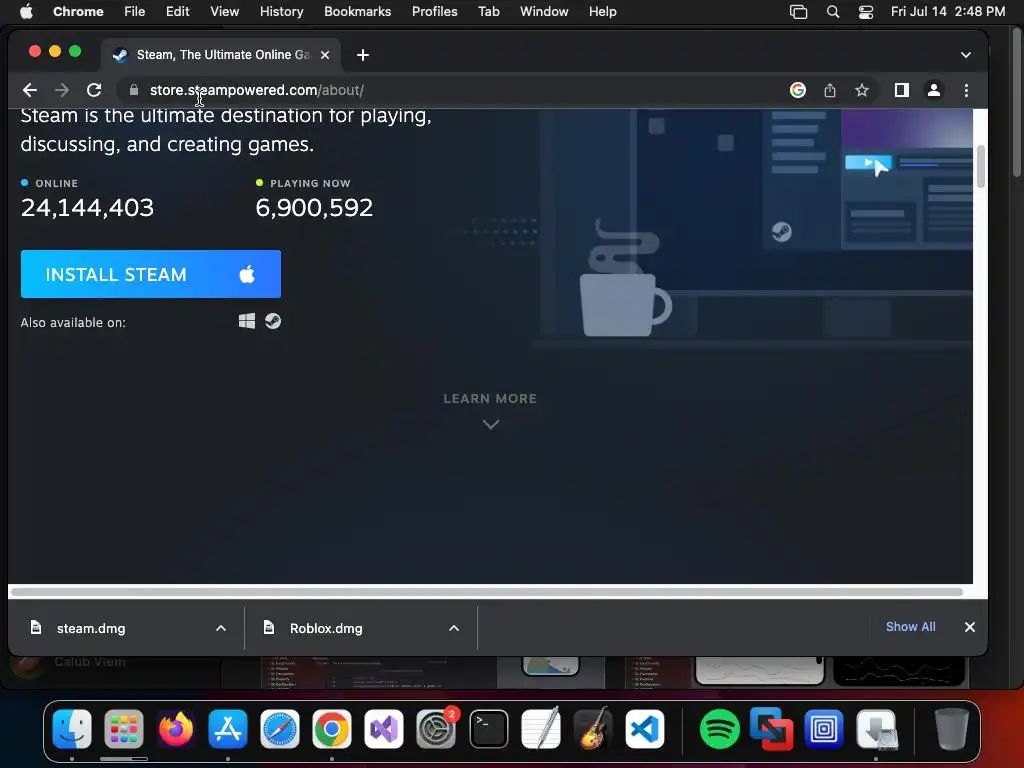Image resolution: width=1024 pixels, height=768 pixels.
Task: Bookmark this page with the star icon
Action: [x=862, y=90]
